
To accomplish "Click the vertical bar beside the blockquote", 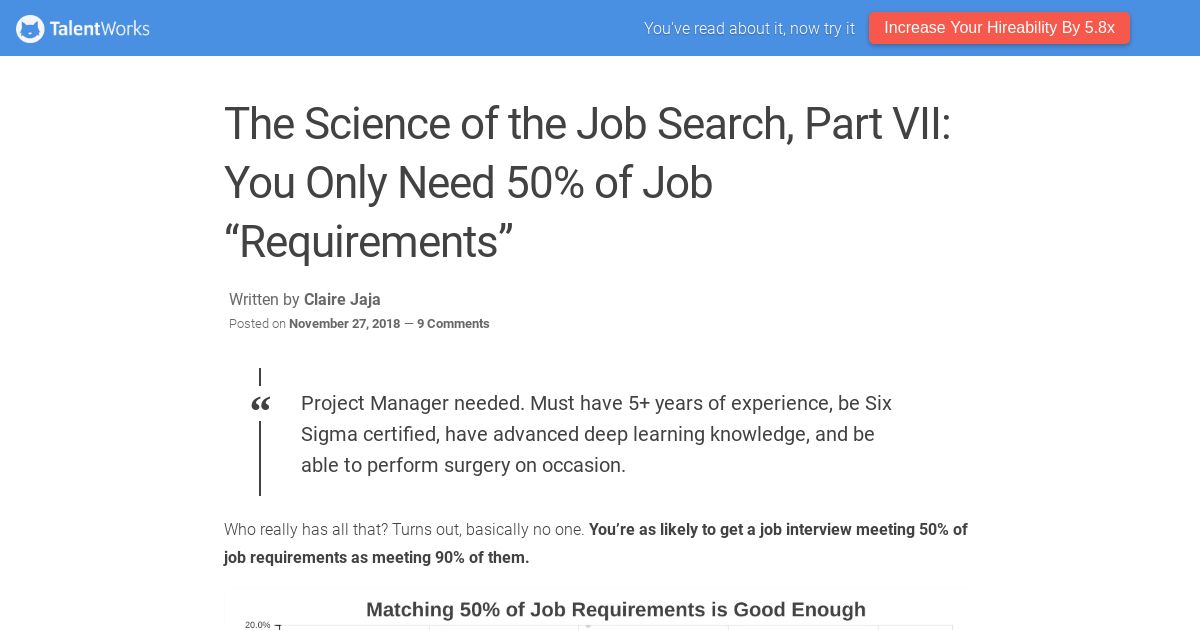I will [260, 457].
